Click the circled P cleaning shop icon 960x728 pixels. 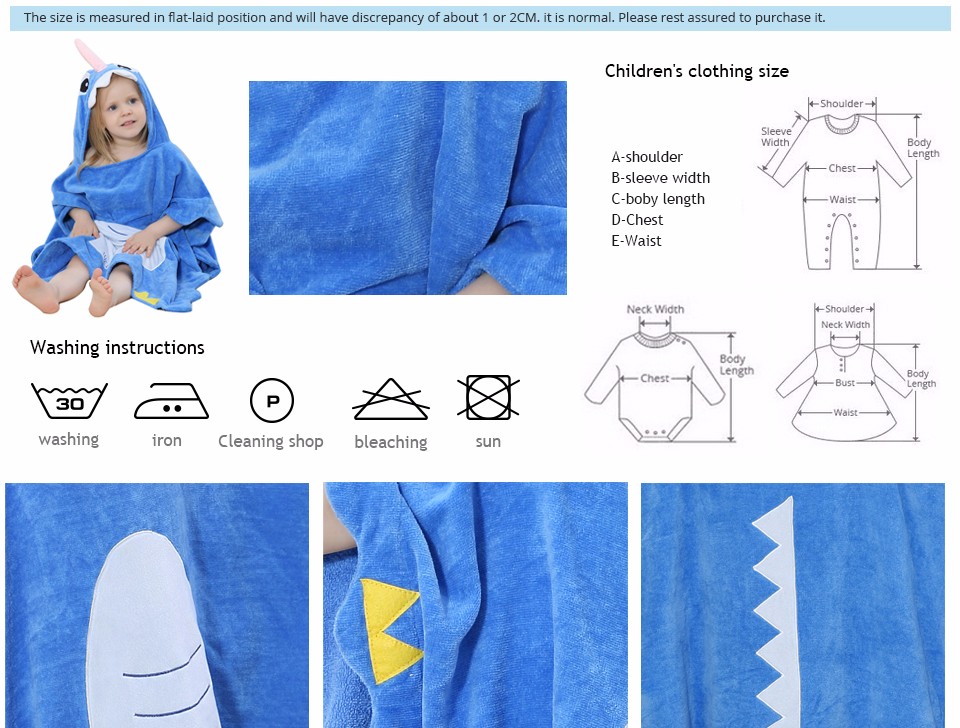[x=272, y=400]
